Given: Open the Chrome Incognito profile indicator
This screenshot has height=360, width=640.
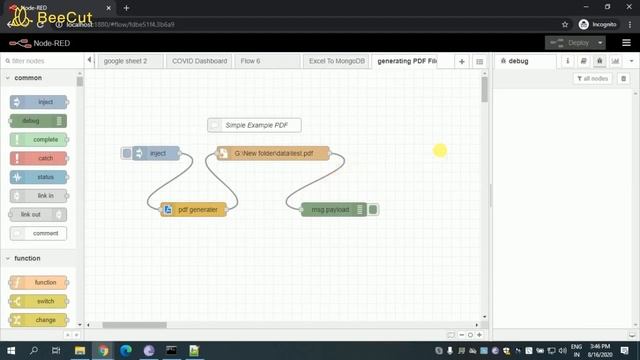Looking at the screenshot, I should click(x=598, y=24).
